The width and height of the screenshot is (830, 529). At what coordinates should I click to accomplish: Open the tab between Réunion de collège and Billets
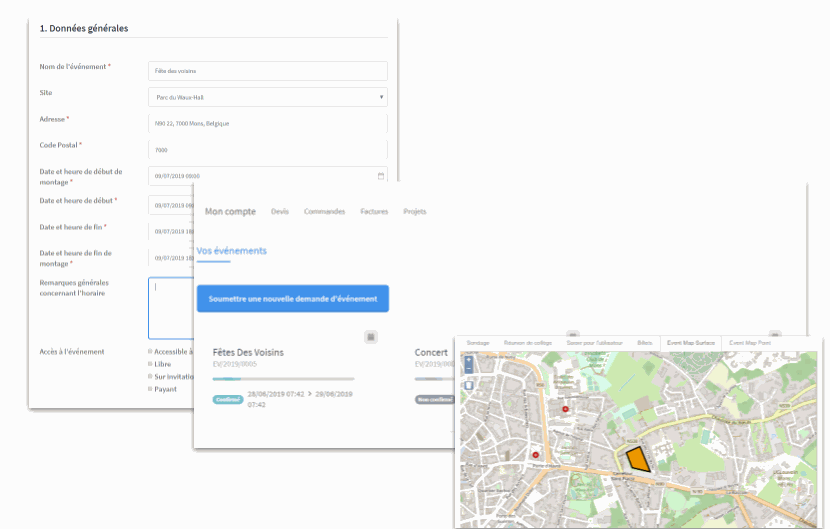pos(594,343)
